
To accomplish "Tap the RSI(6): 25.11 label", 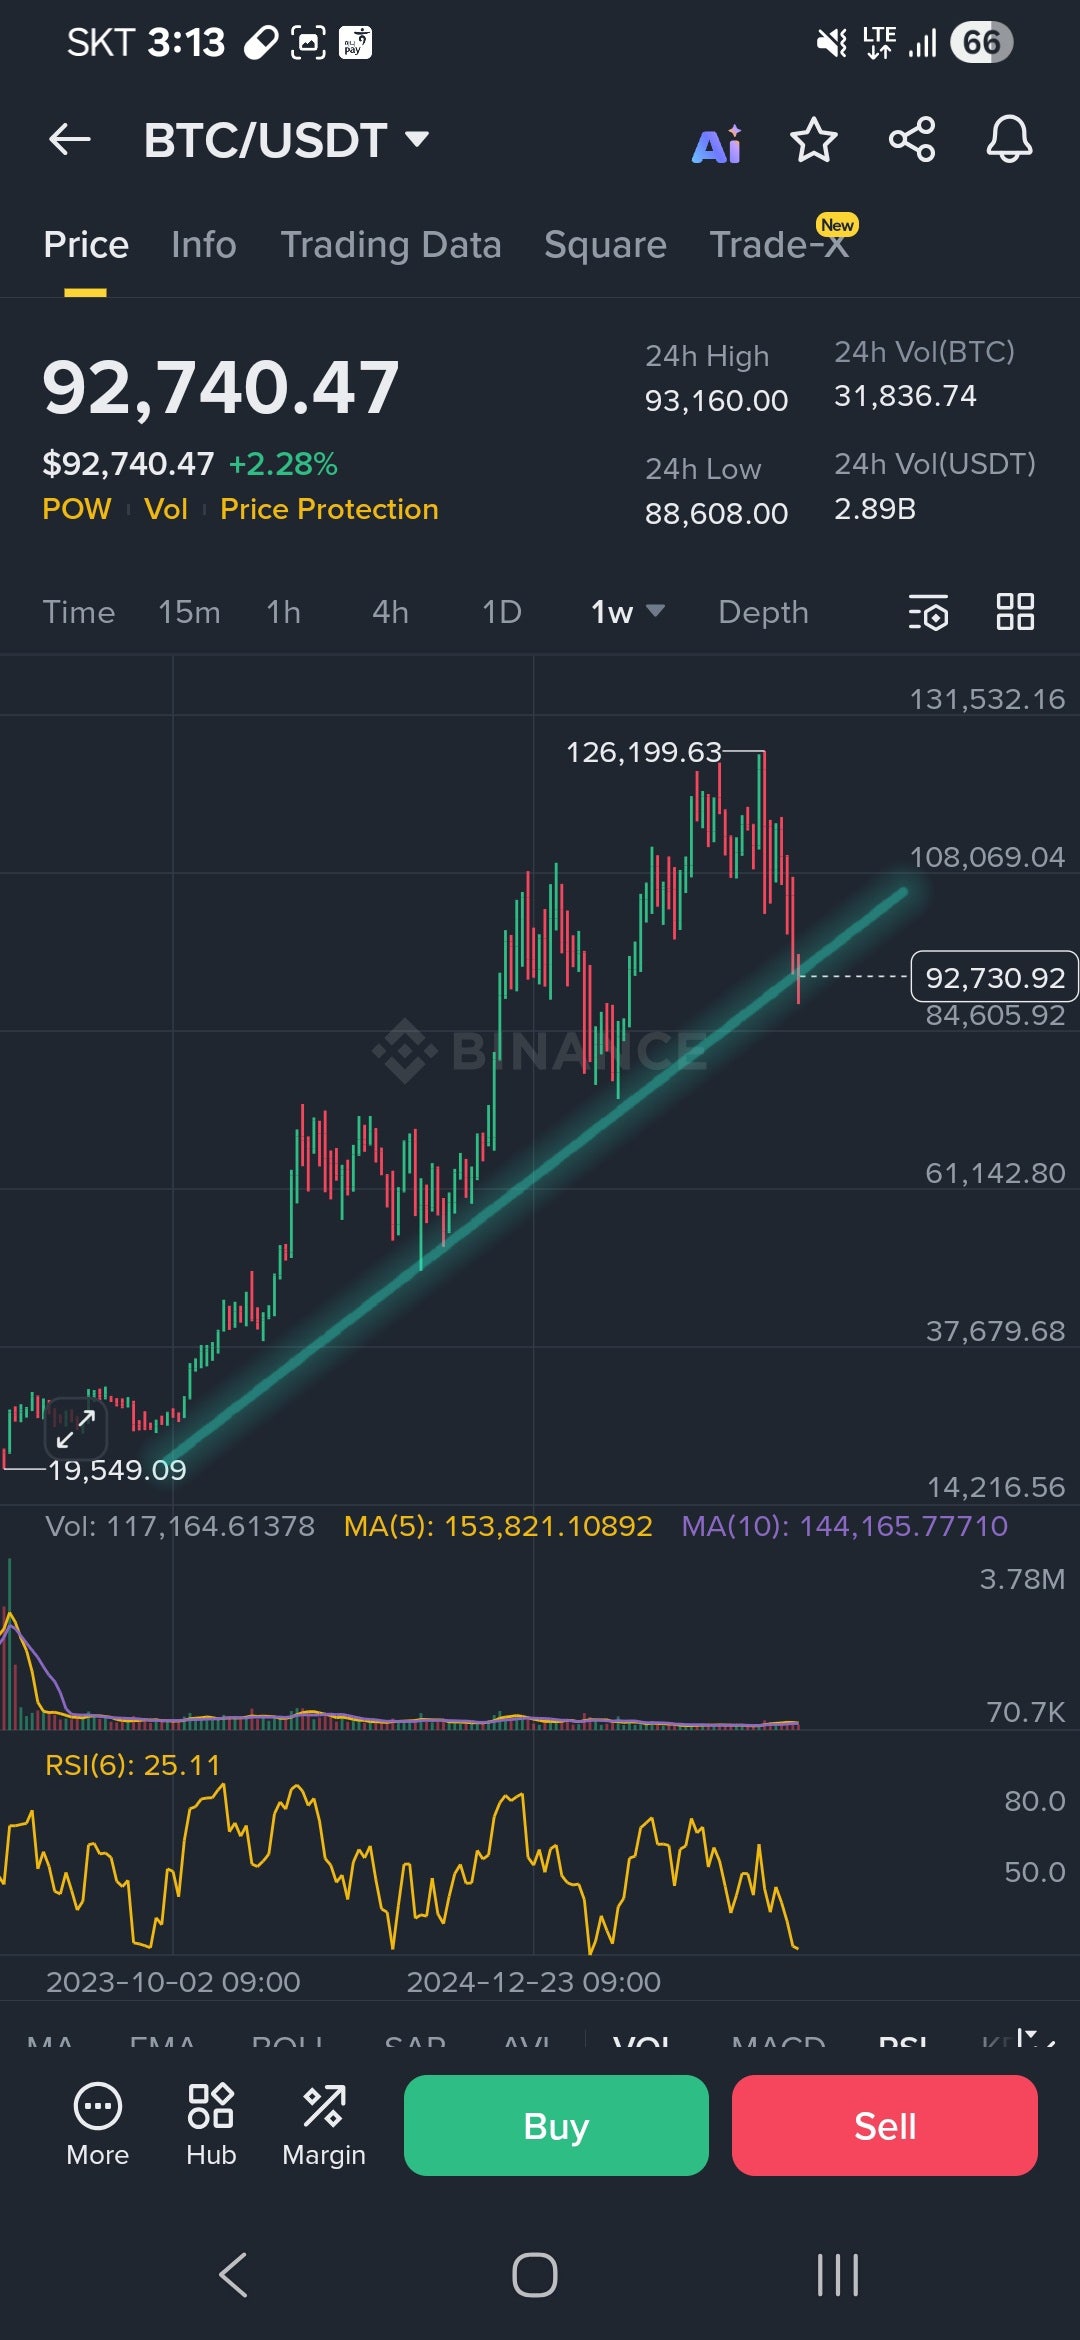I will coord(133,1765).
